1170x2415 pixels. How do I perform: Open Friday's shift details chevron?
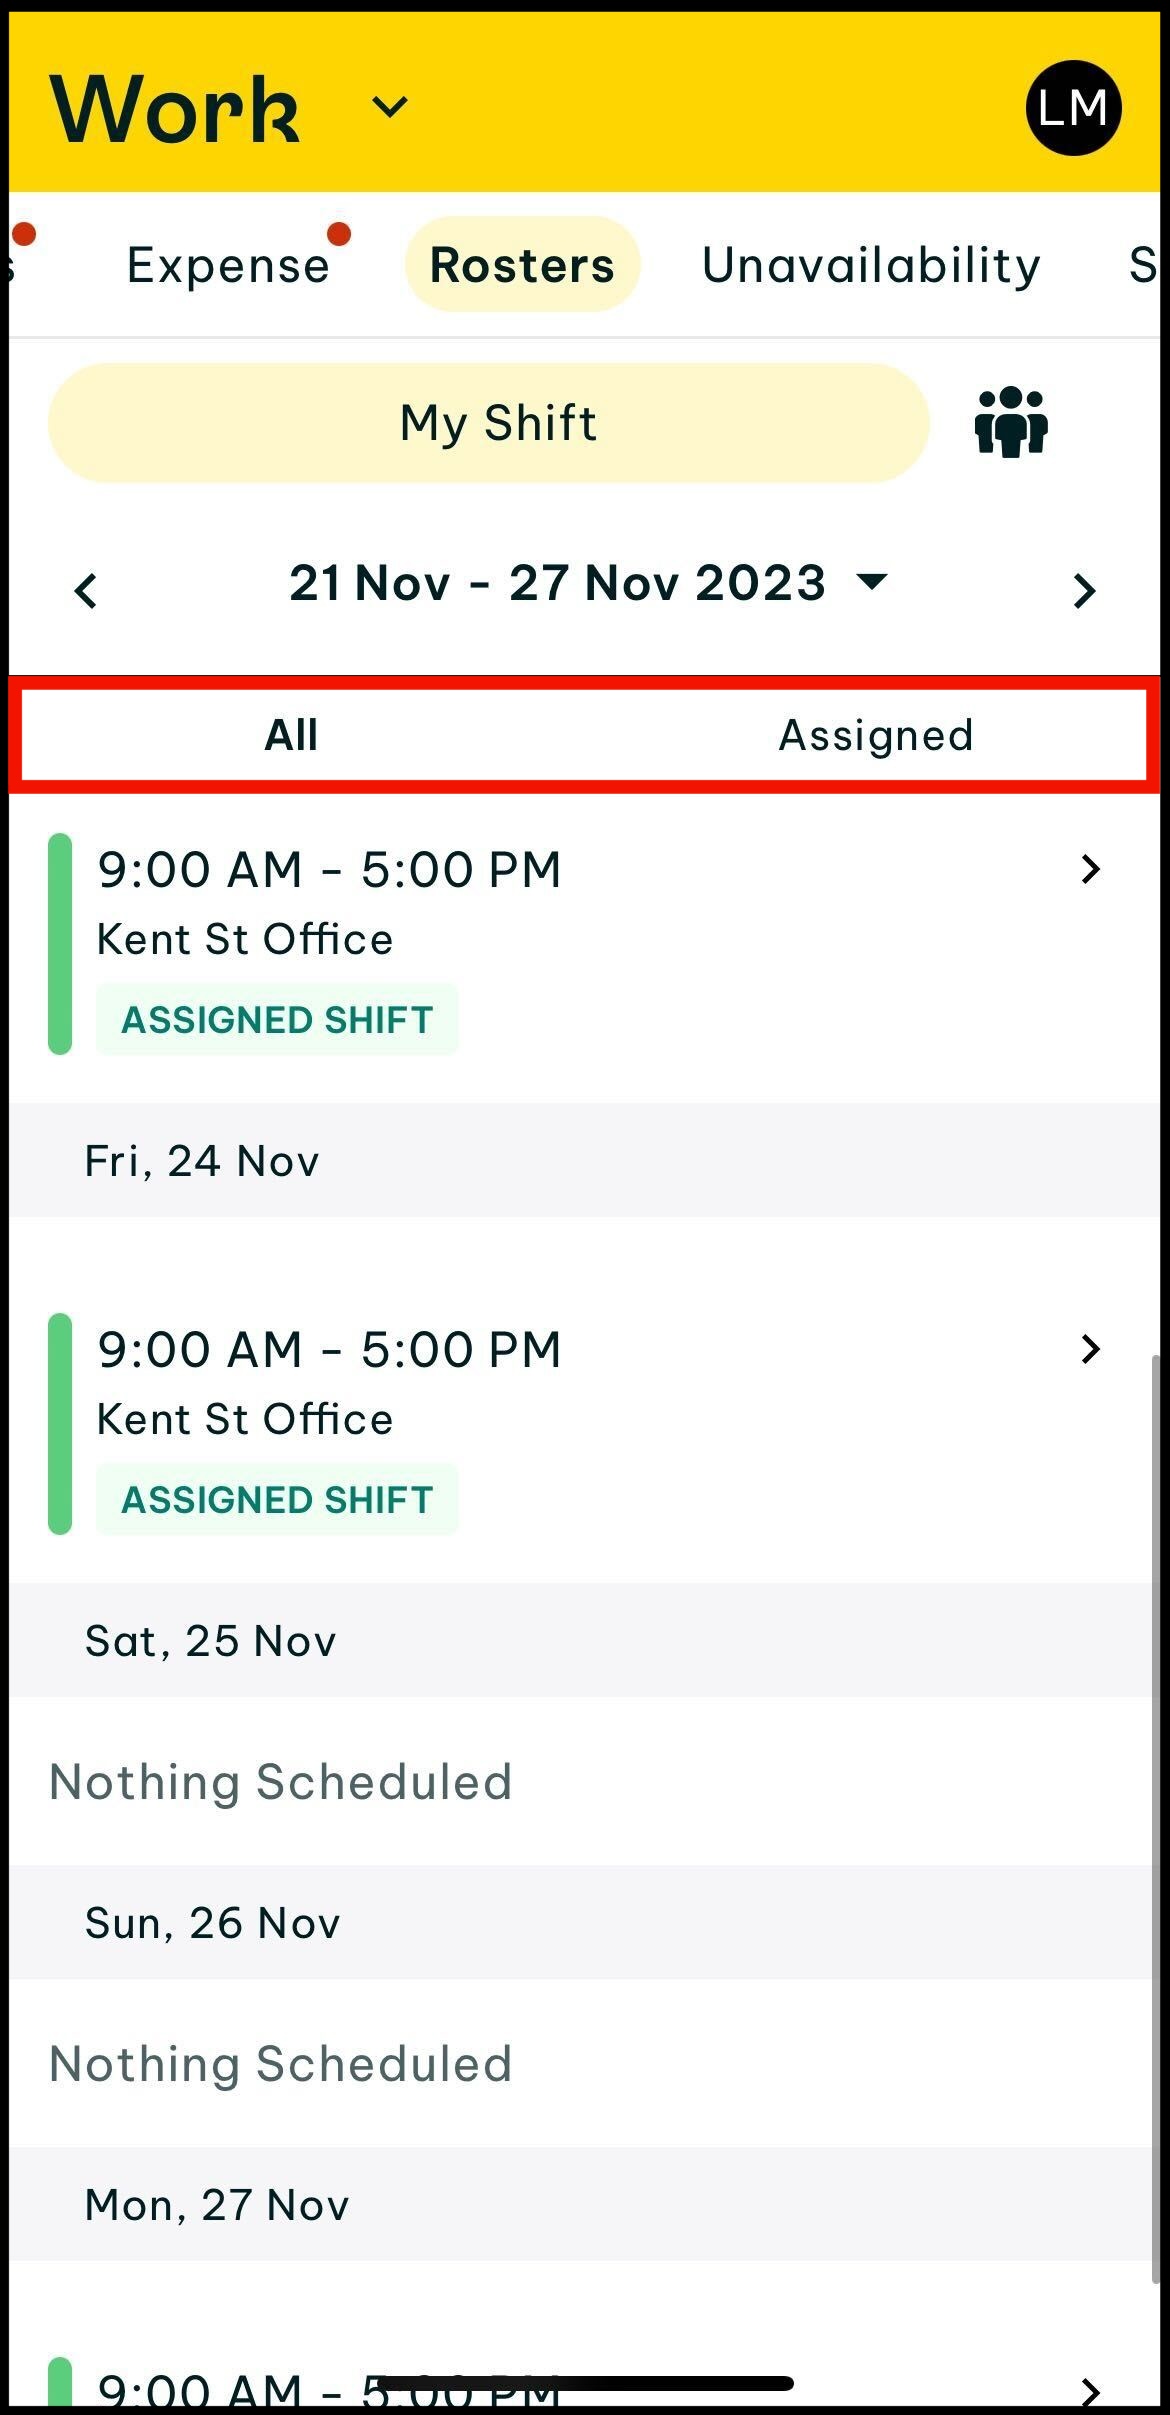pos(1090,1349)
